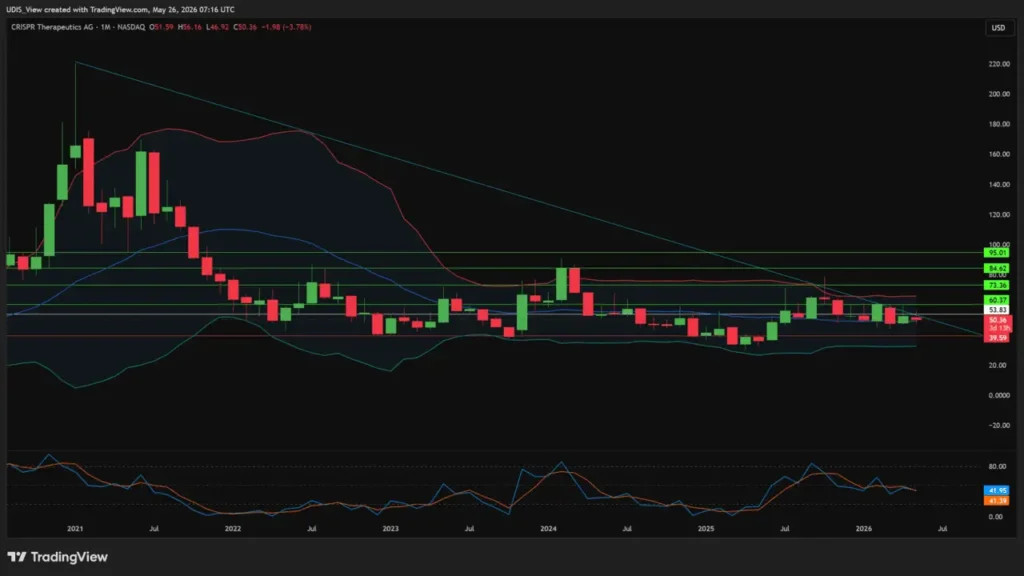The width and height of the screenshot is (1024, 576).
Task: Click the 140.00 price scale label
Action: 999,185
